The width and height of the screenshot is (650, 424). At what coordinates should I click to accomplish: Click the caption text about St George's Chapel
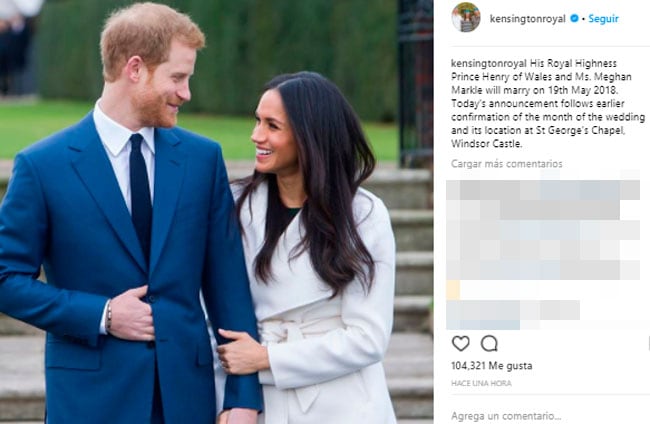[x=538, y=130]
